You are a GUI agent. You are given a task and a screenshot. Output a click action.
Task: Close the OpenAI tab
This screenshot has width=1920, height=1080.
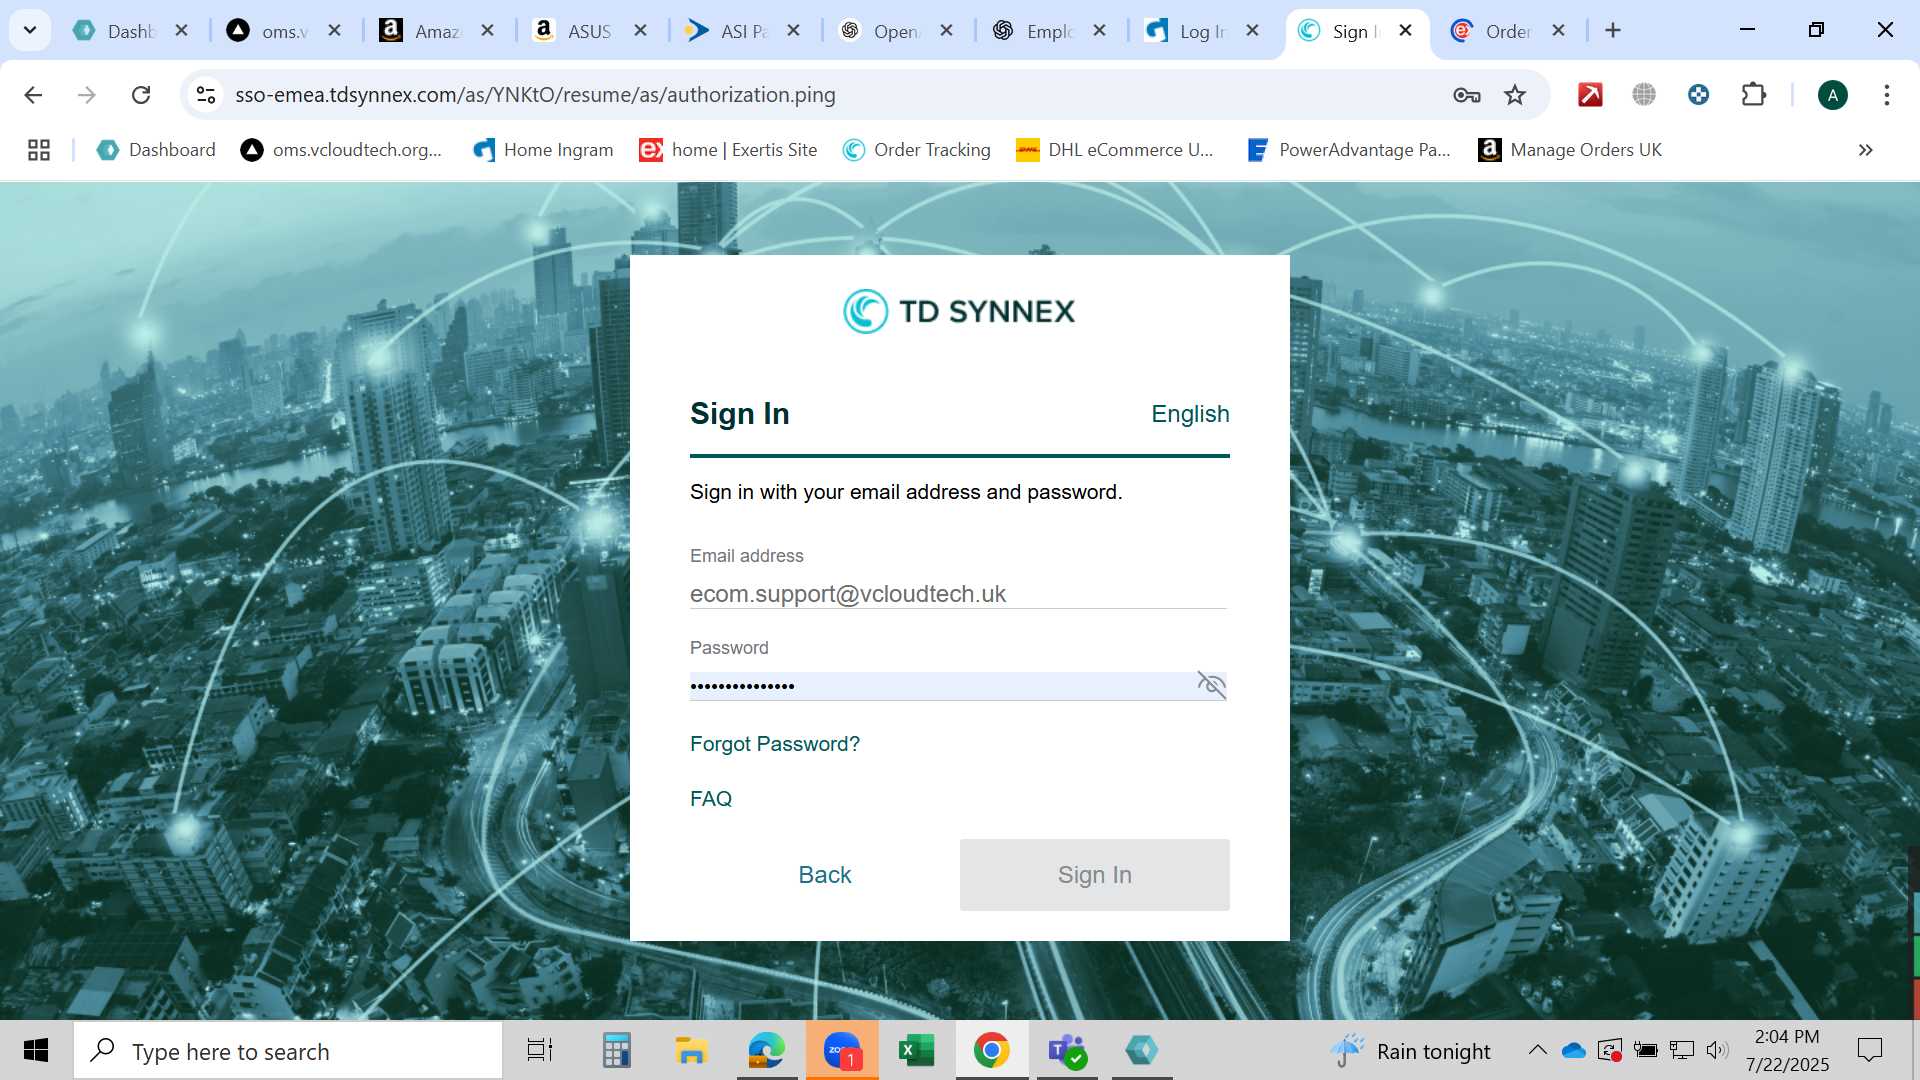[x=946, y=31]
